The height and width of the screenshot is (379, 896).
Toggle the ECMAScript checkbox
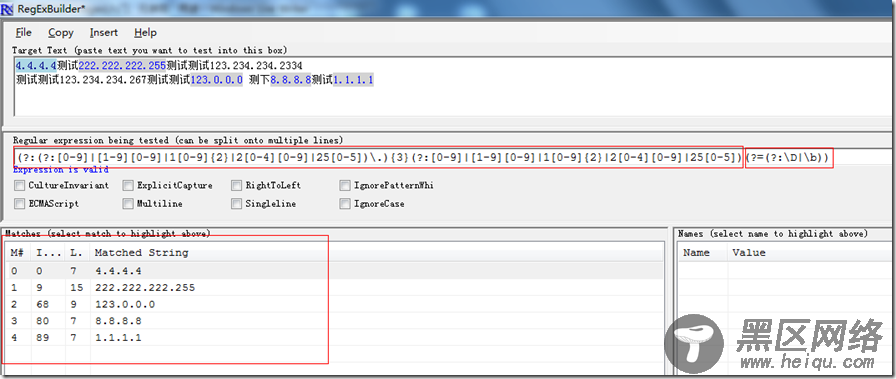20,204
